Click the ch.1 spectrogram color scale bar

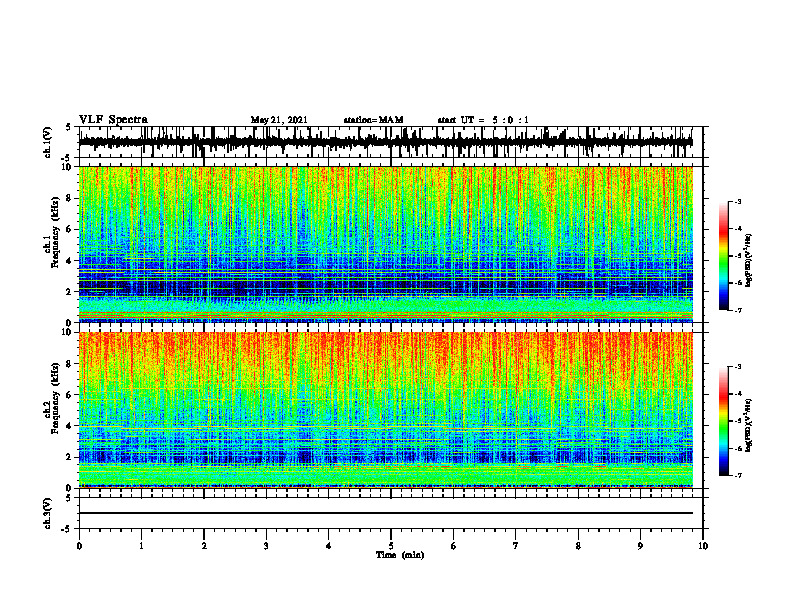point(723,256)
